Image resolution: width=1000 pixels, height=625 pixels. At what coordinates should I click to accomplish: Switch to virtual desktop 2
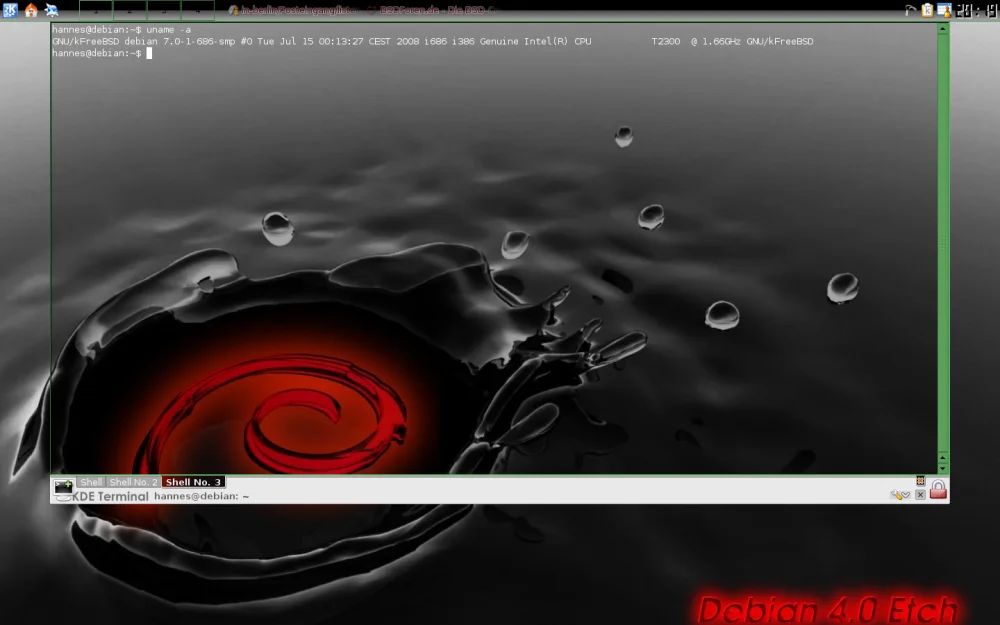pos(130,10)
